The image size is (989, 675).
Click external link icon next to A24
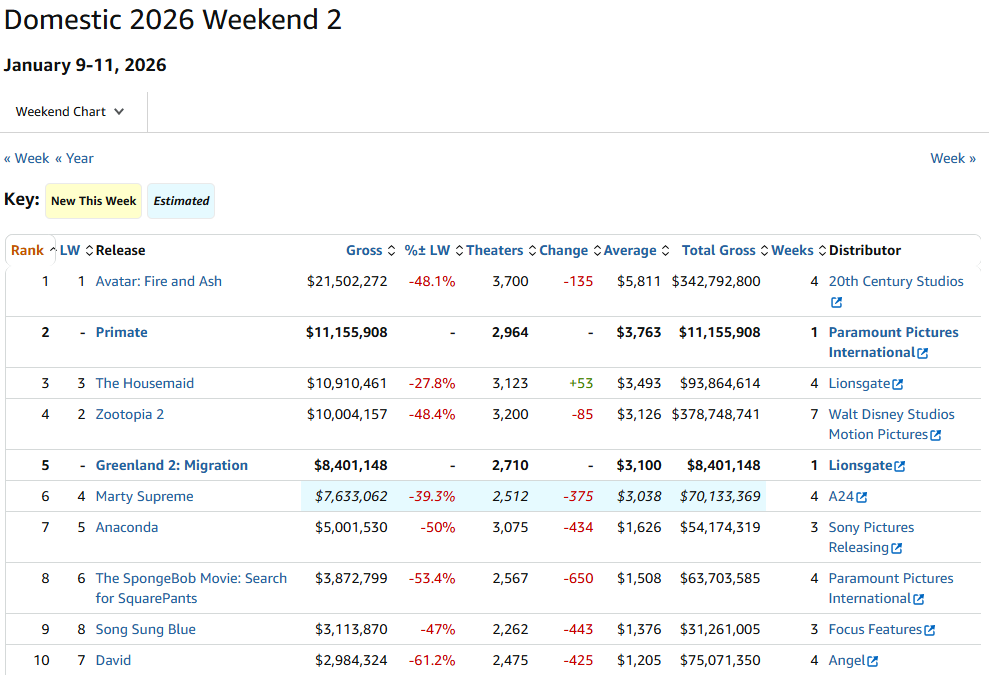point(861,497)
